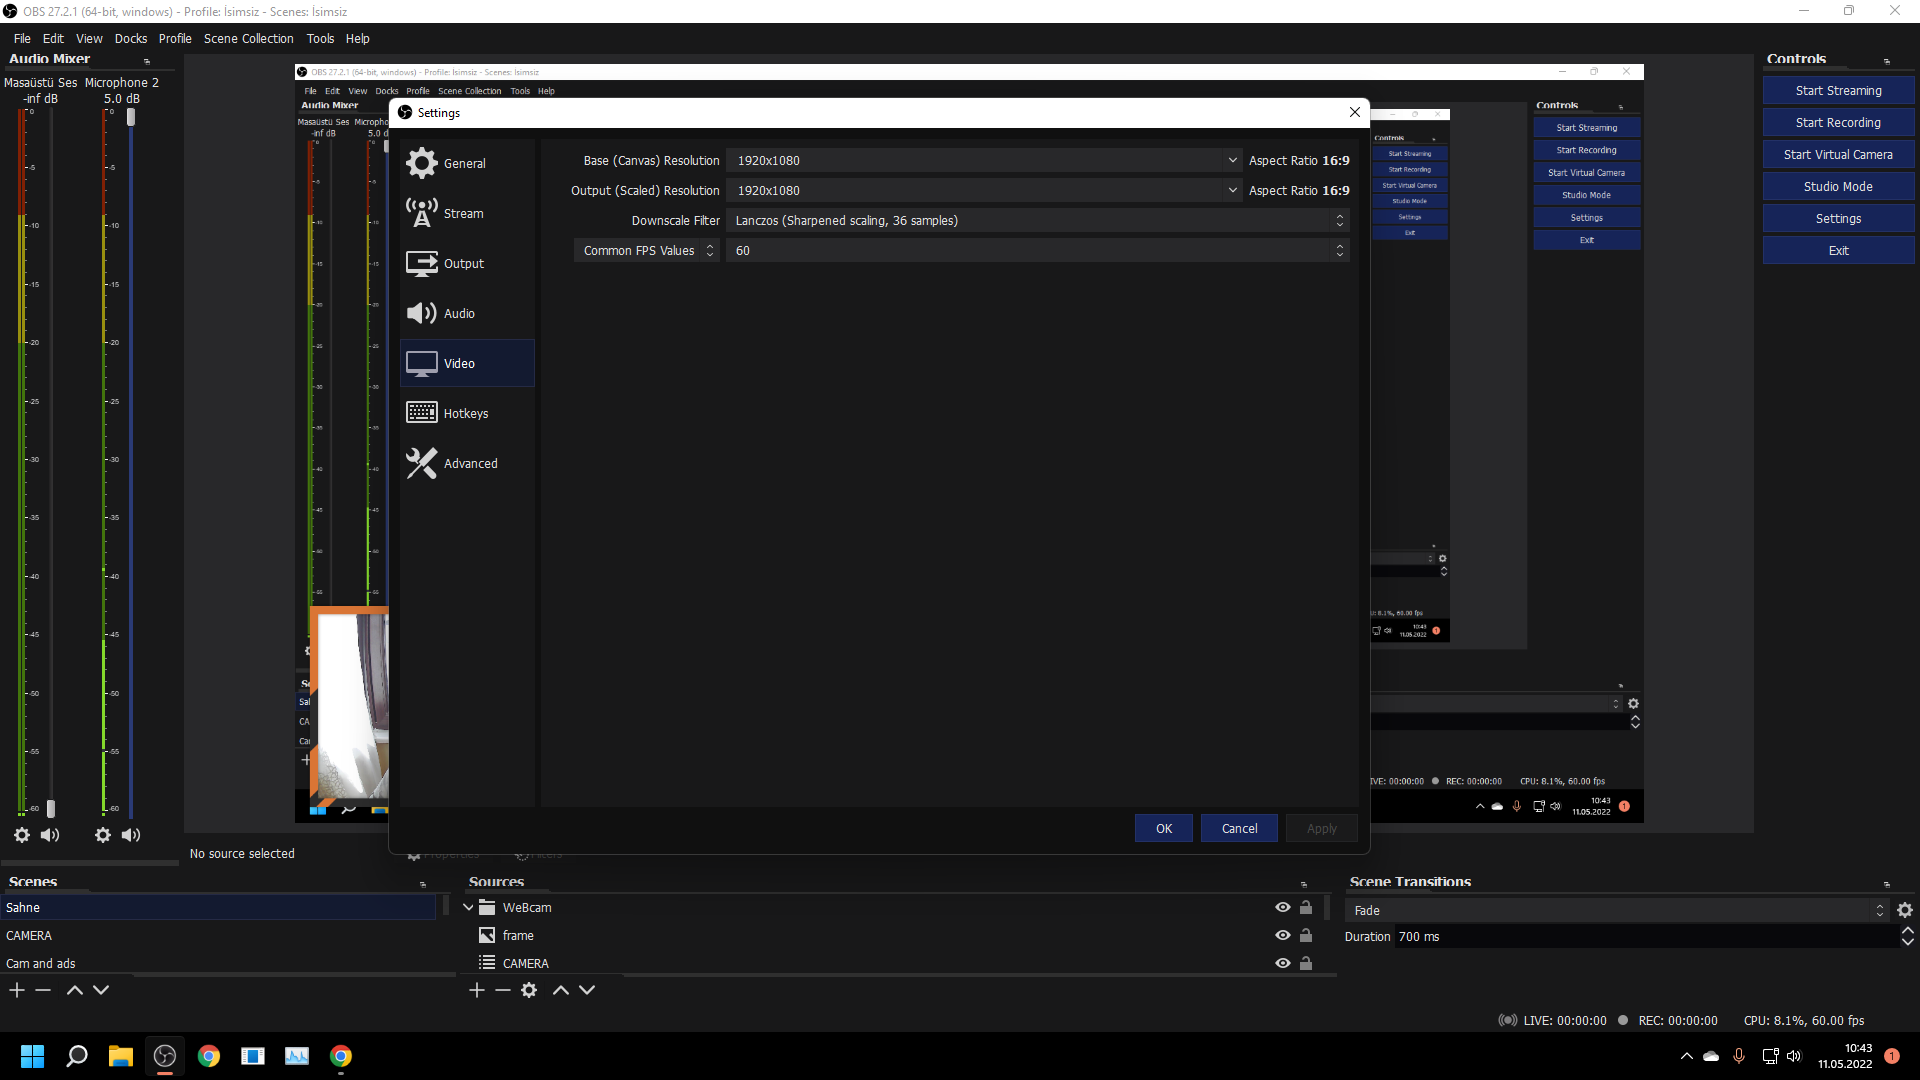Open Advanced settings tools icon
Image resolution: width=1920 pixels, height=1080 pixels.
tap(421, 463)
